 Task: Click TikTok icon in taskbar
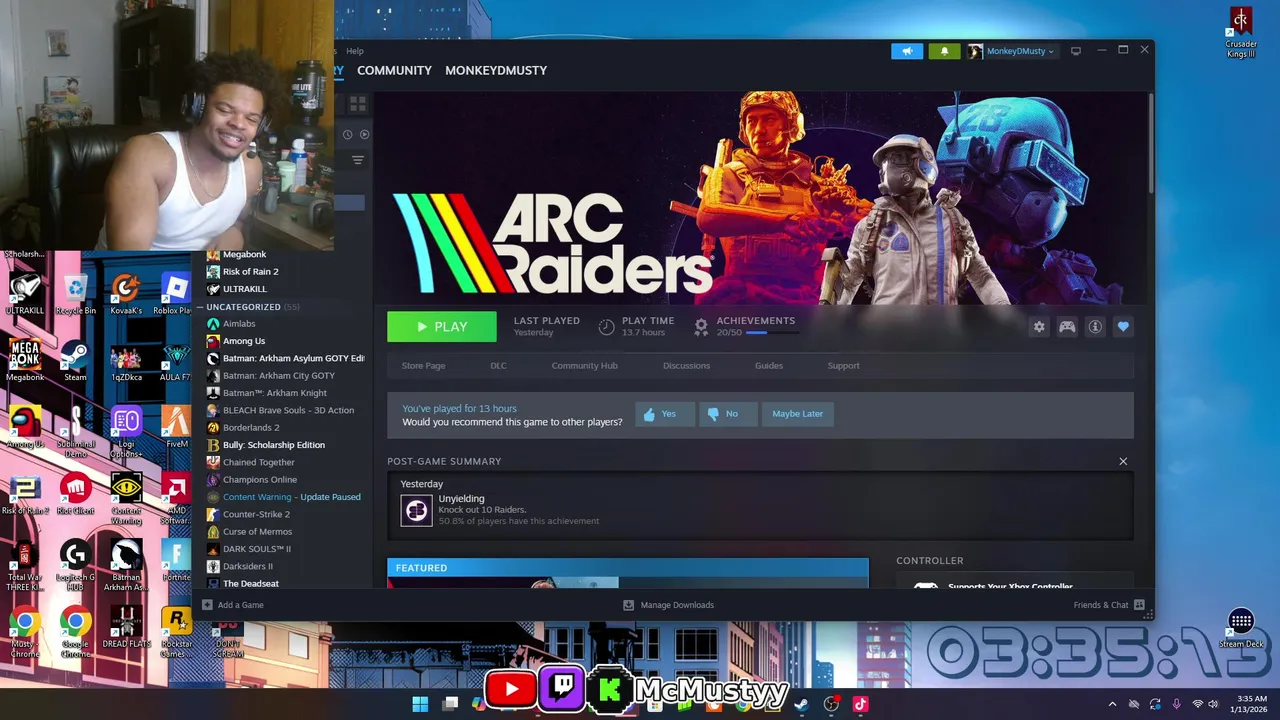click(860, 704)
